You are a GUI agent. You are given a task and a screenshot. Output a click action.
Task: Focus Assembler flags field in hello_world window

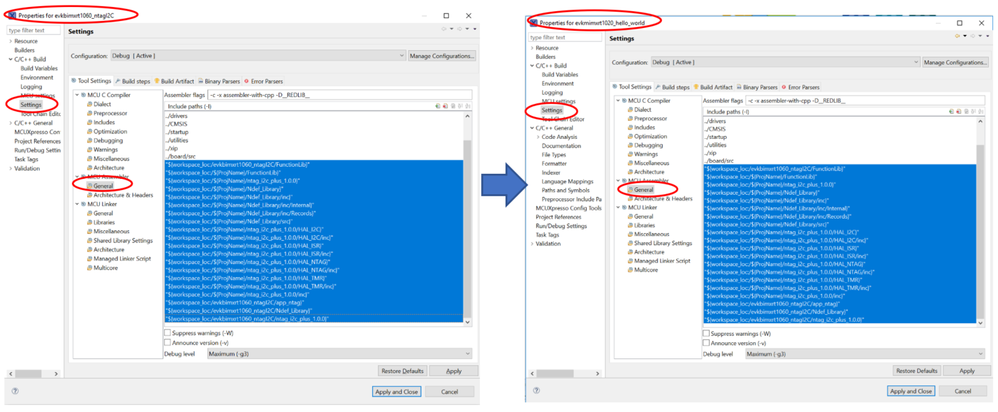click(866, 101)
